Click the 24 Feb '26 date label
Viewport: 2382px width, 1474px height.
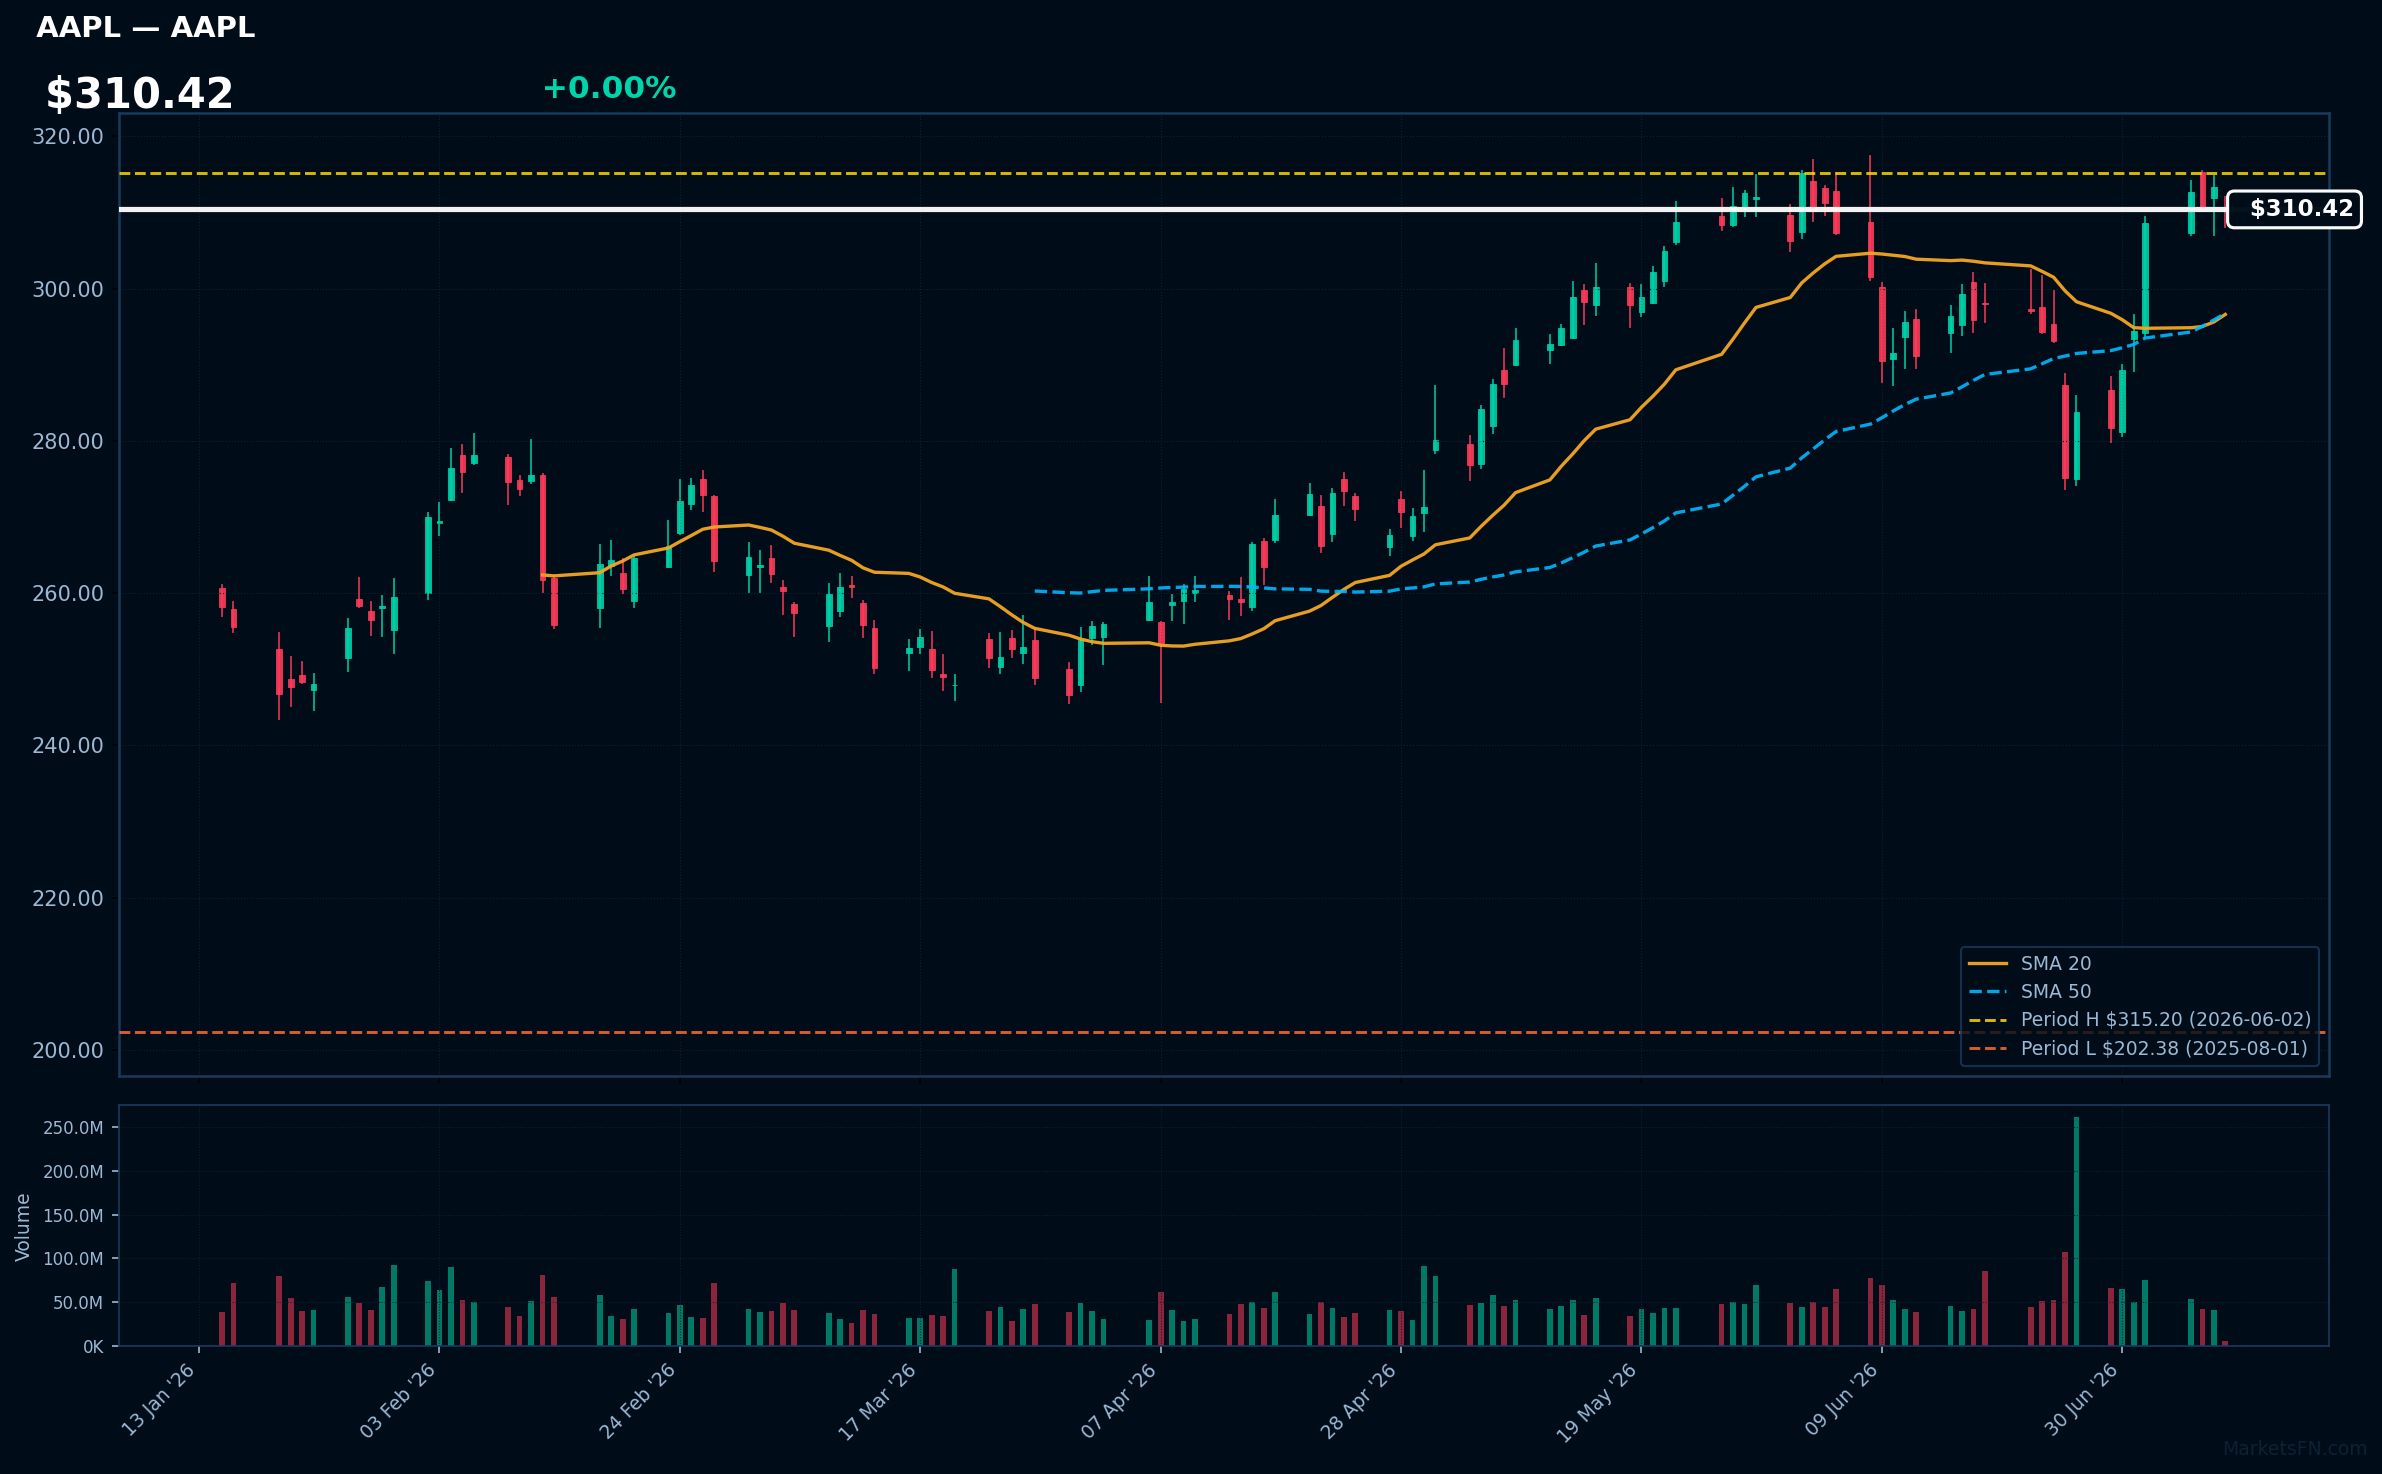(x=638, y=1400)
